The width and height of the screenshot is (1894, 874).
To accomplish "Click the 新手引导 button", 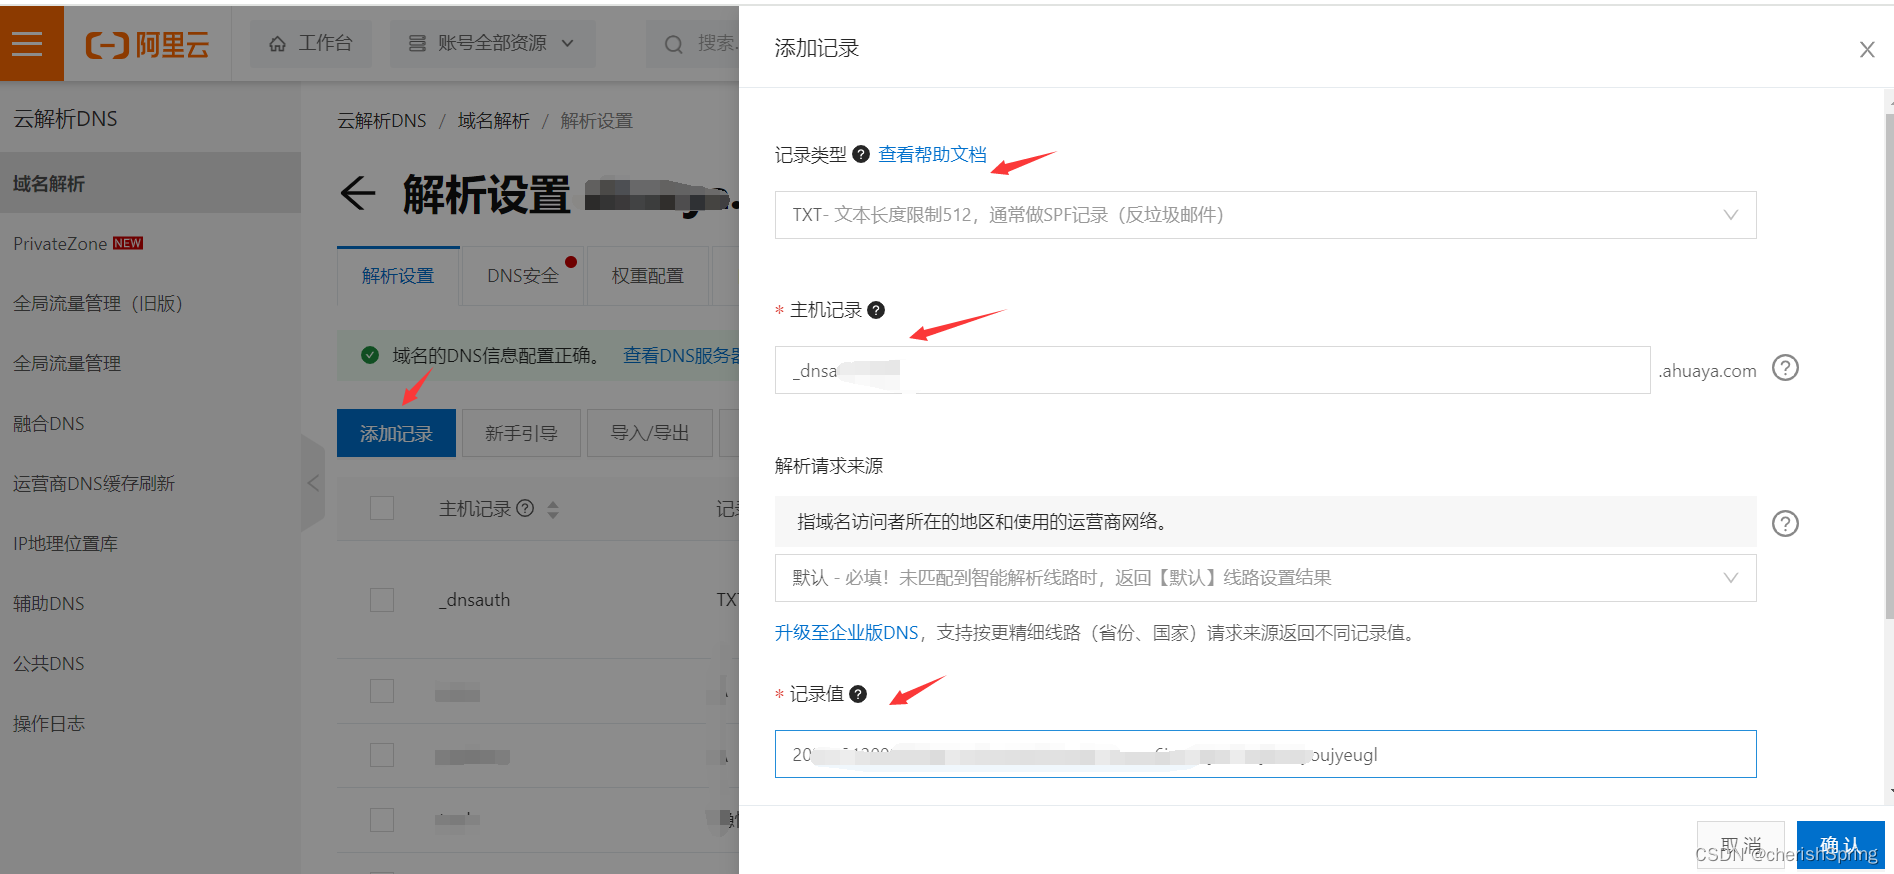I will (x=521, y=433).
